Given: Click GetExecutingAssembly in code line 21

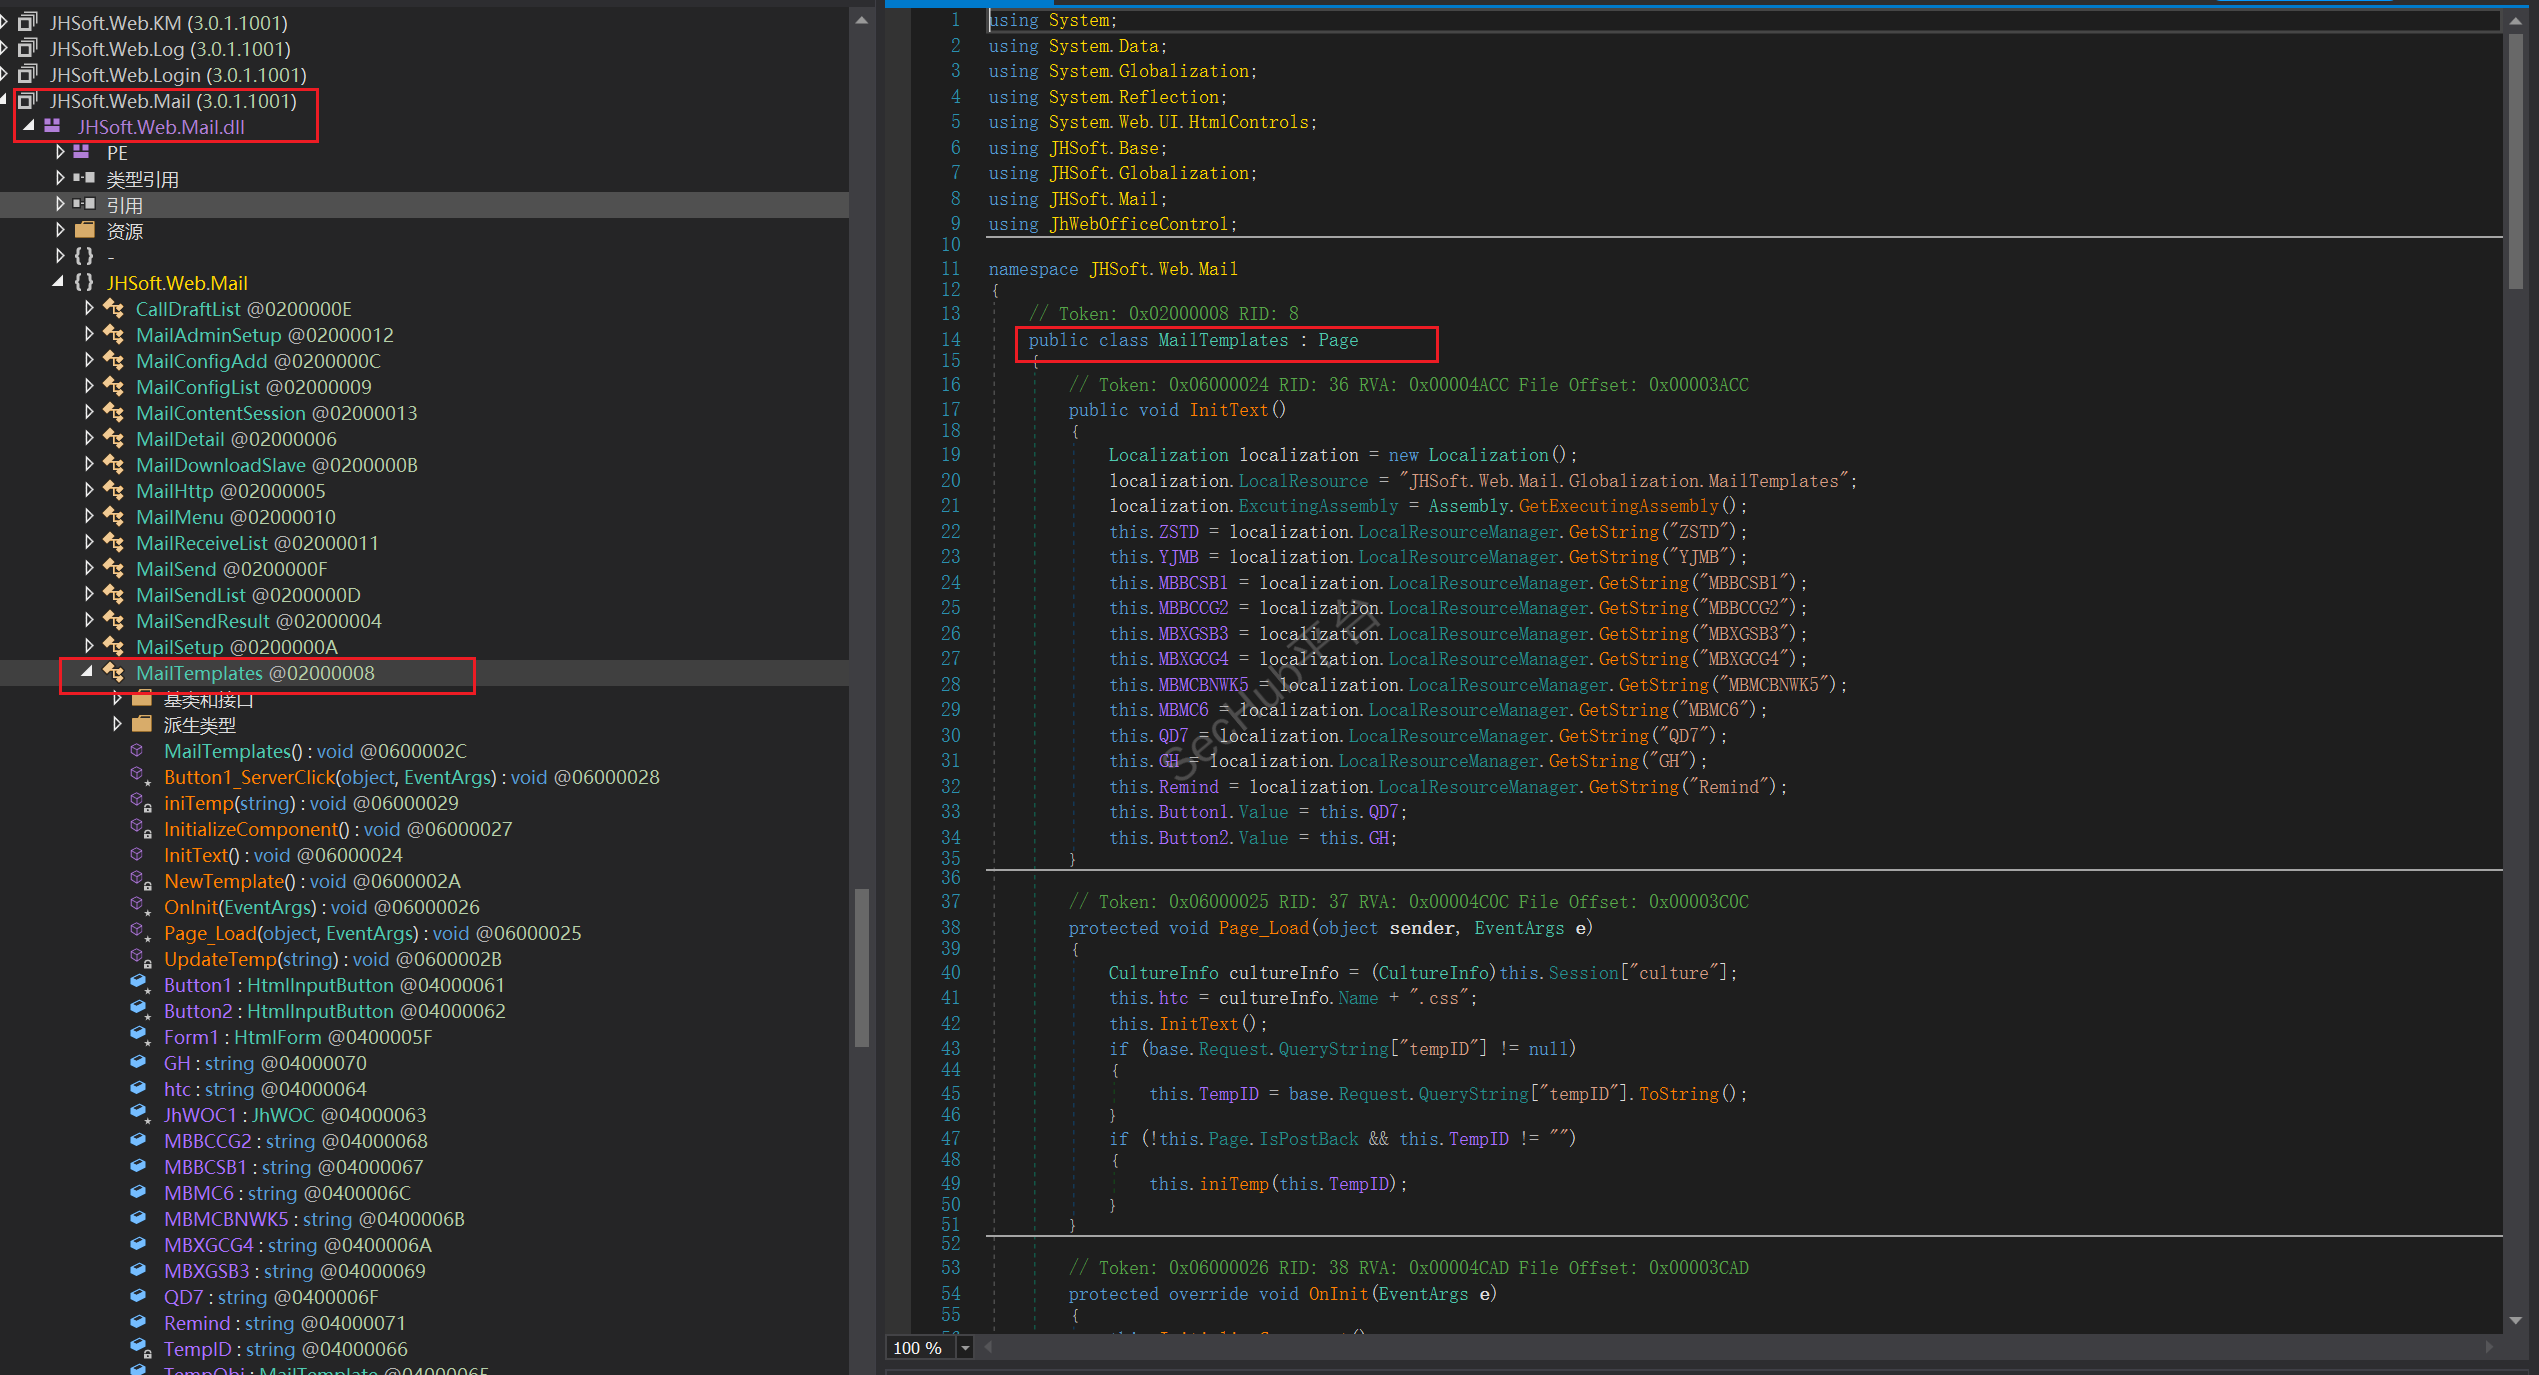Looking at the screenshot, I should click(1618, 506).
